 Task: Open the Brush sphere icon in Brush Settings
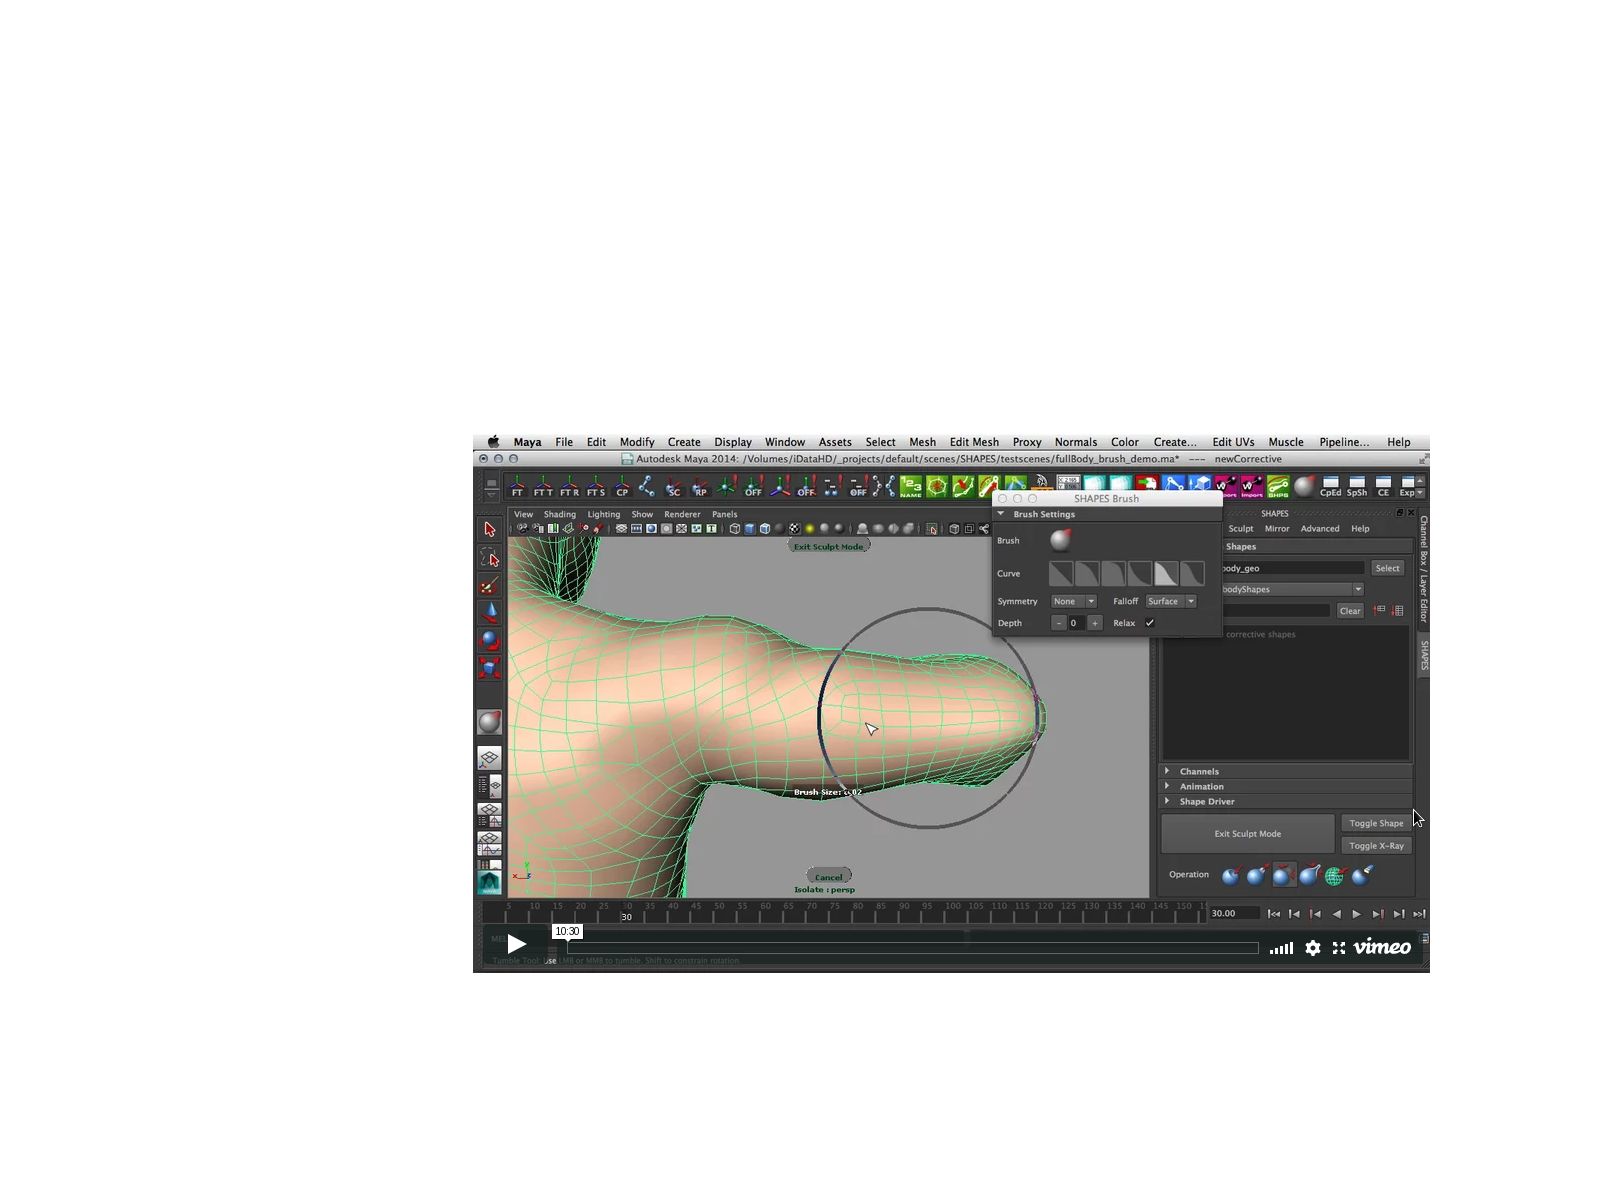point(1060,540)
